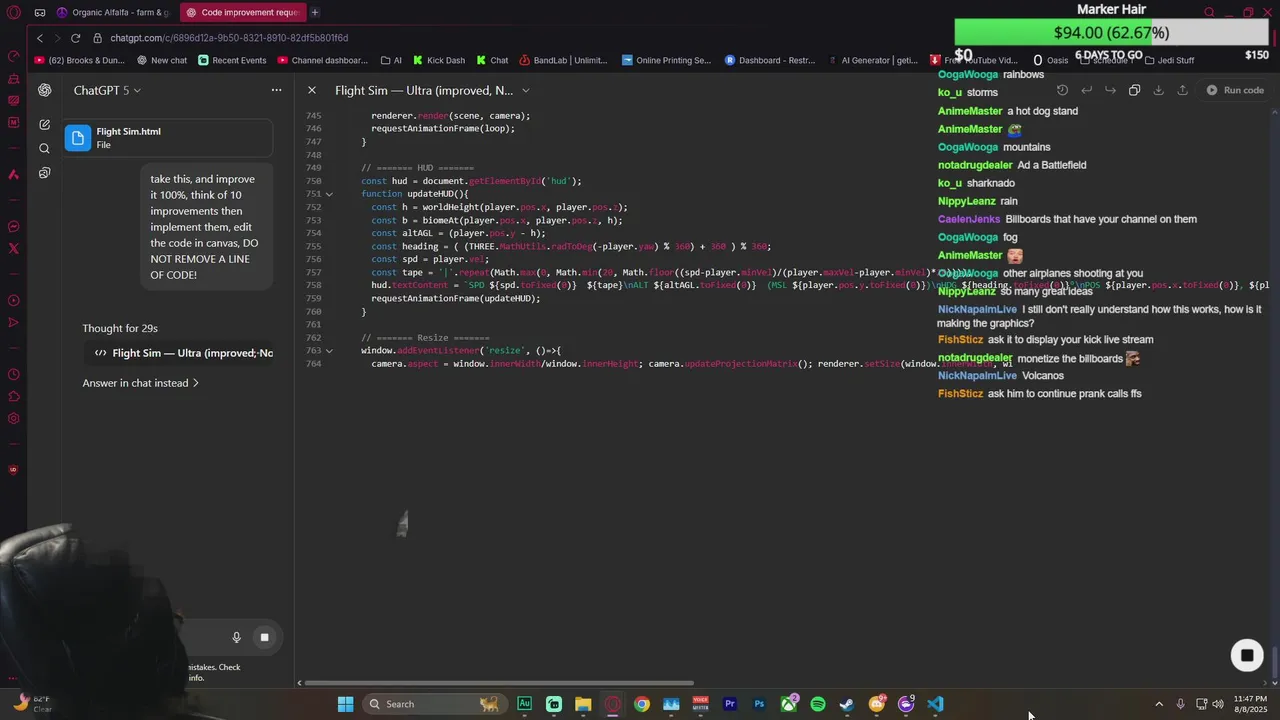Open the ChatGPT logo home icon
This screenshot has height=720, width=1280.
coord(45,90)
